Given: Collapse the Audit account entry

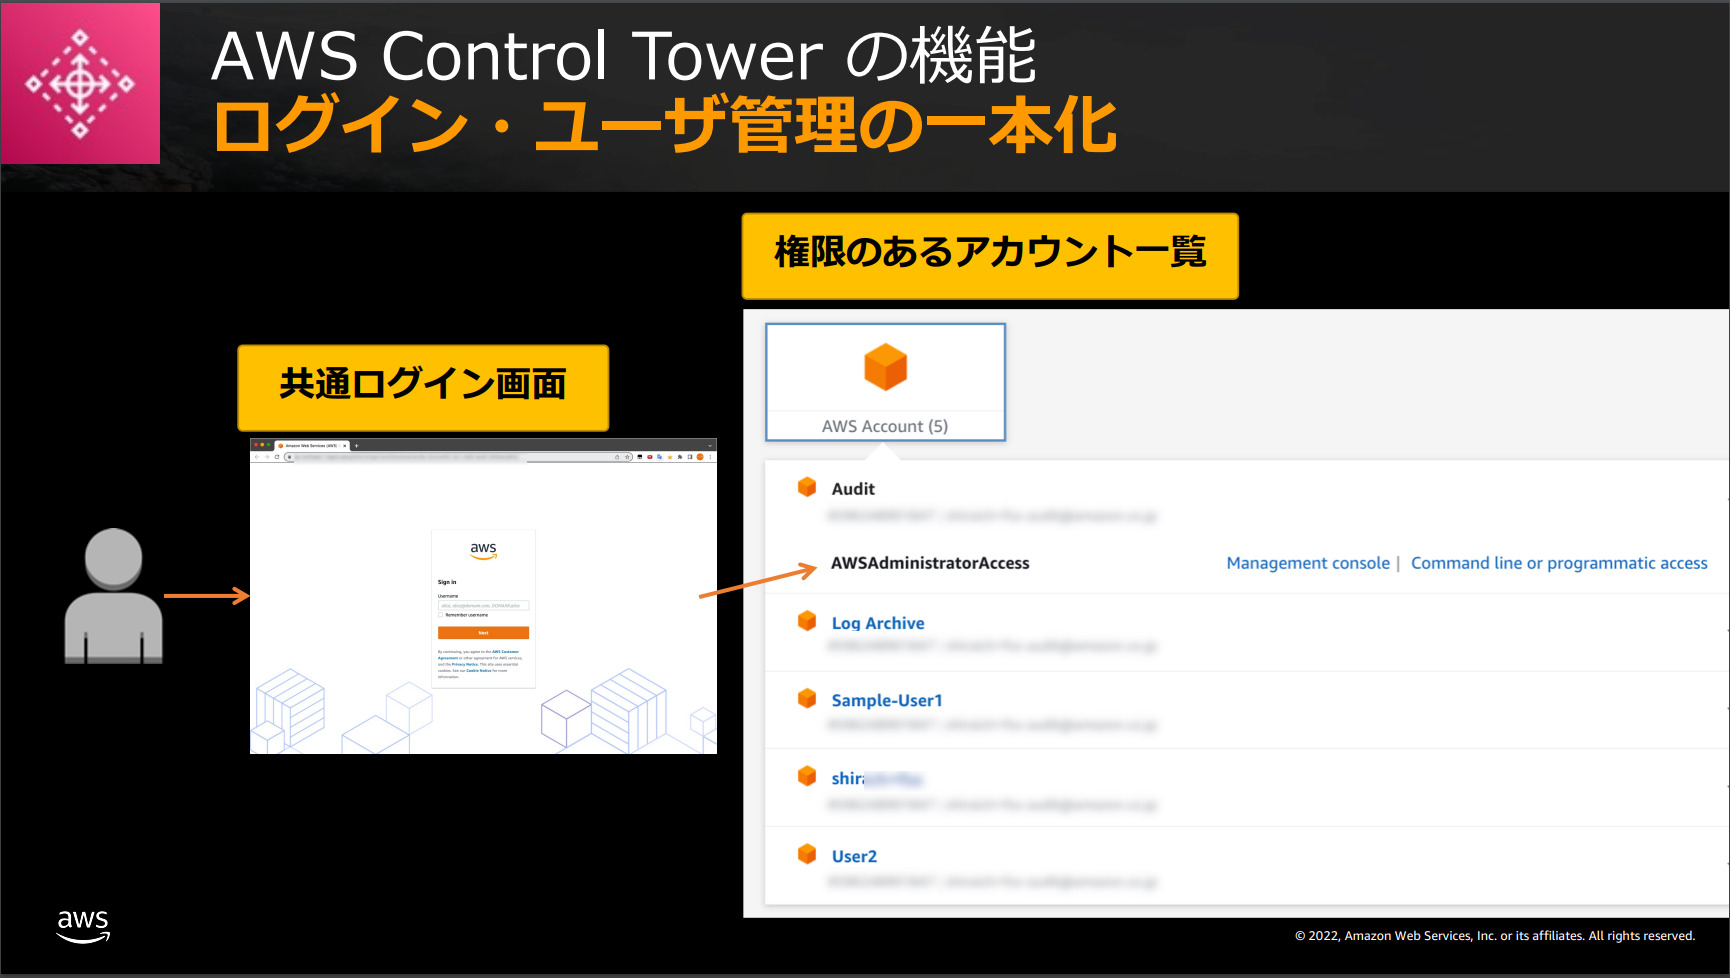Looking at the screenshot, I should [853, 489].
